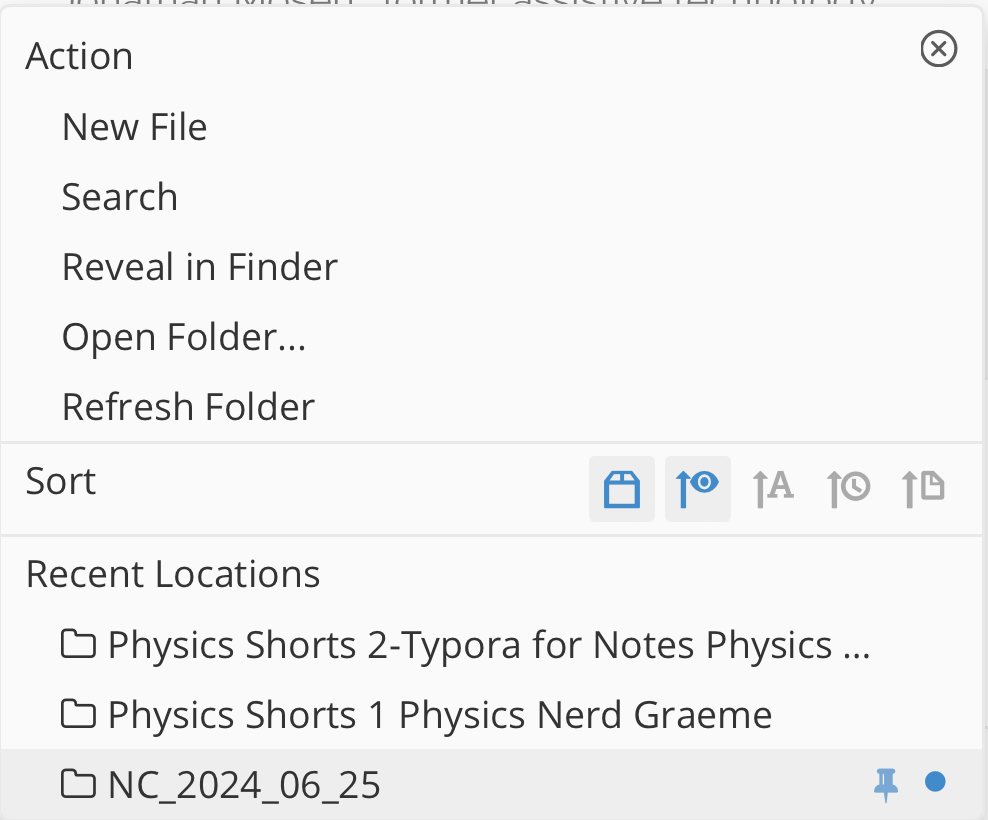Close the Action popup panel
Screen dimensions: 988x820
click(938, 49)
